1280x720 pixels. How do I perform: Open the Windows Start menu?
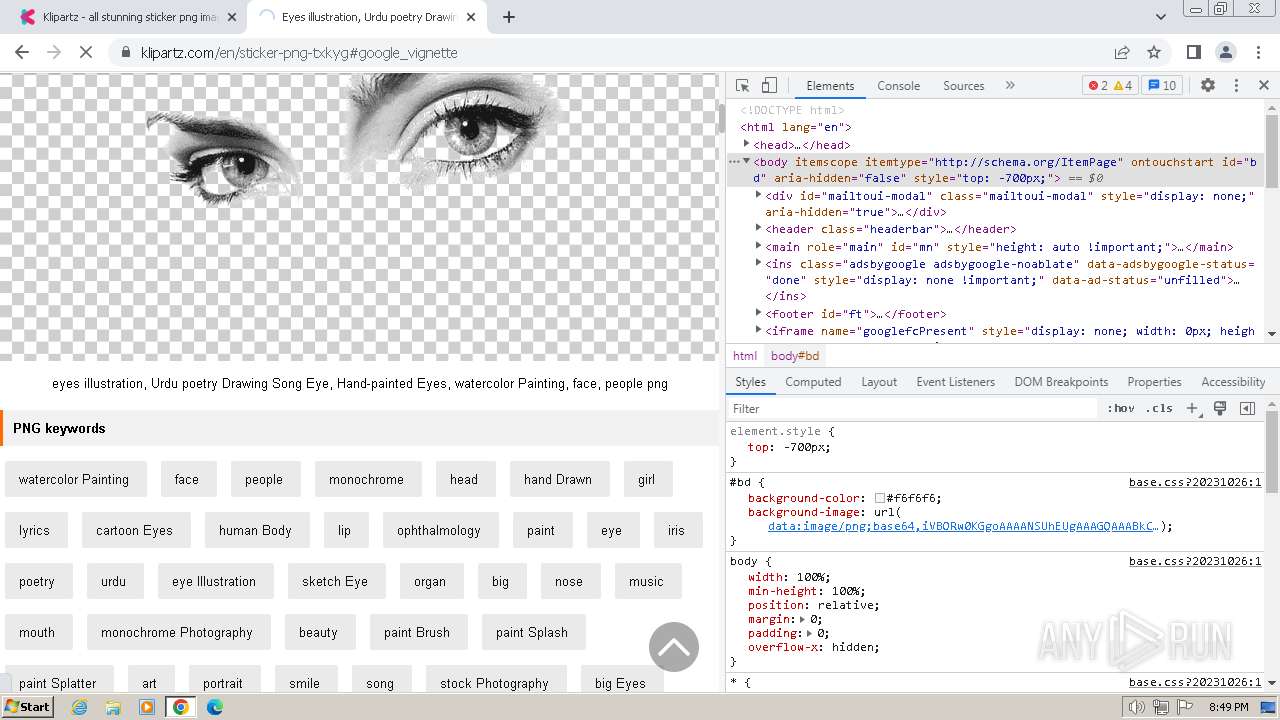click(x=27, y=707)
